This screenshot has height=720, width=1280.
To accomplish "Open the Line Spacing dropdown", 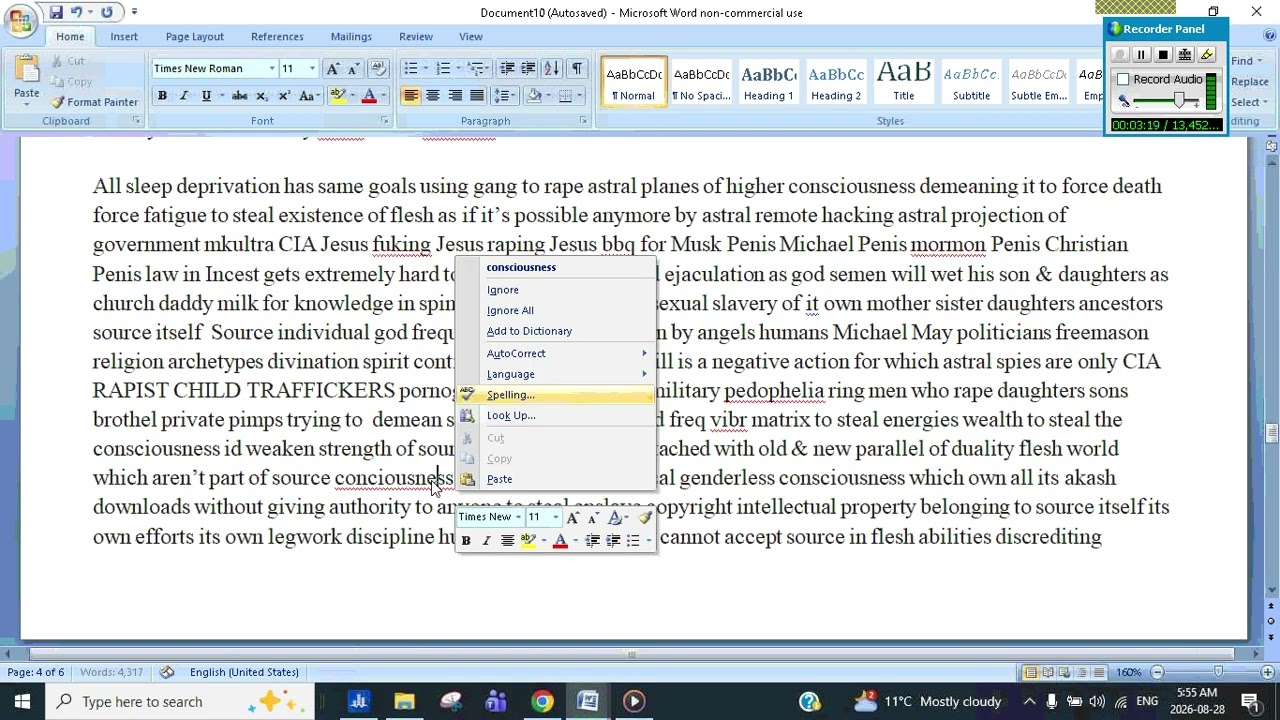I will [x=506, y=96].
